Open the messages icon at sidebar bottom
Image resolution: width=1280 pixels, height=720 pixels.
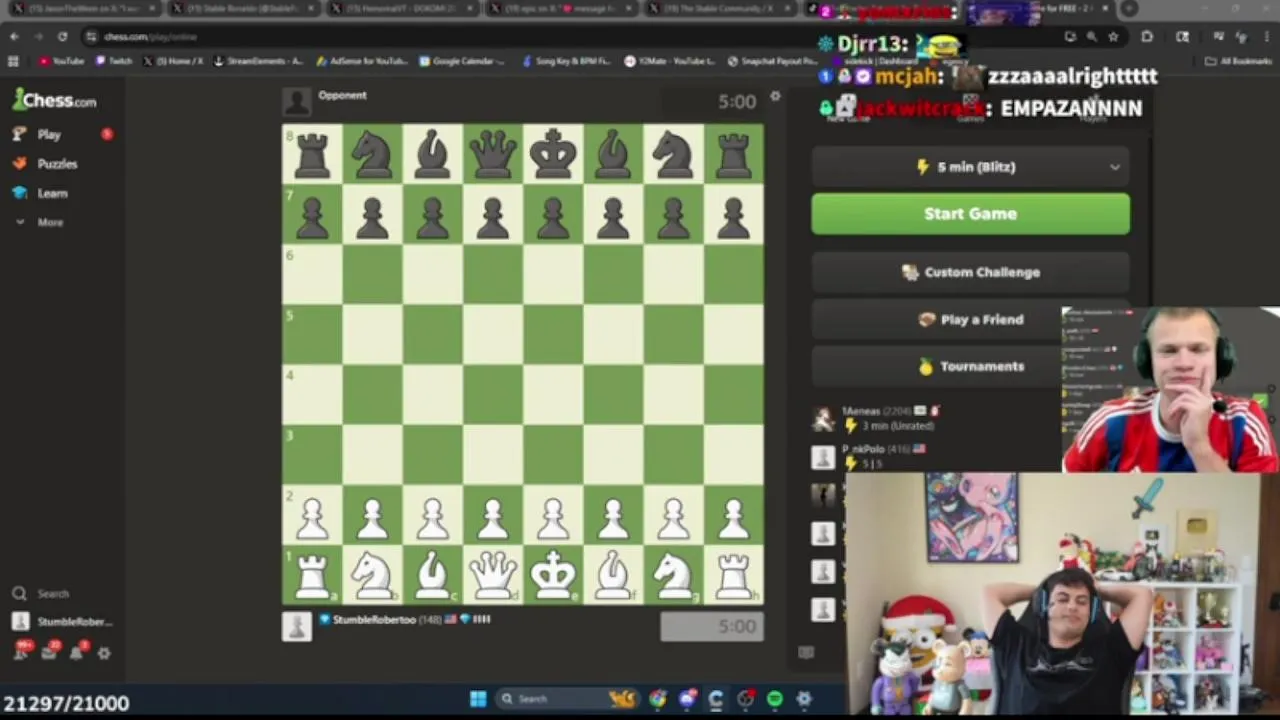pyautogui.click(x=48, y=653)
